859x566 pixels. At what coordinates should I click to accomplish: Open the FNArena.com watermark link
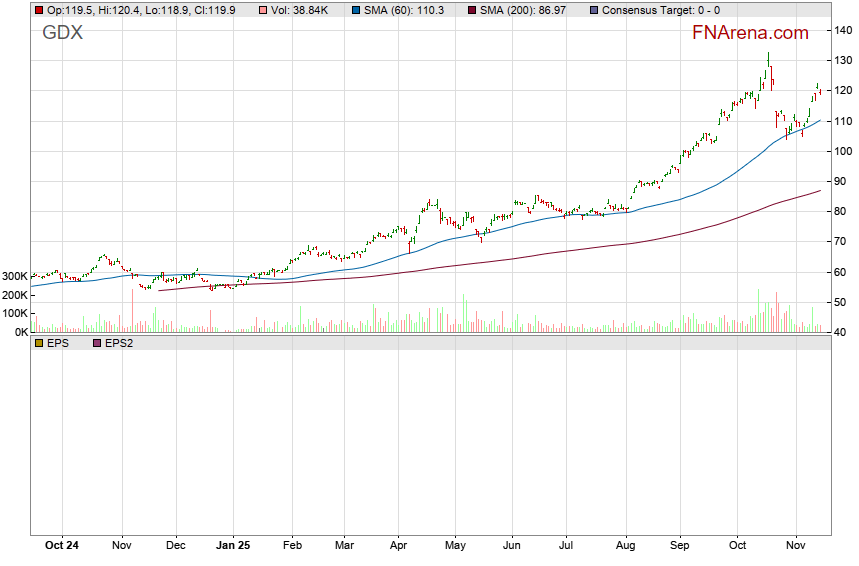750,33
